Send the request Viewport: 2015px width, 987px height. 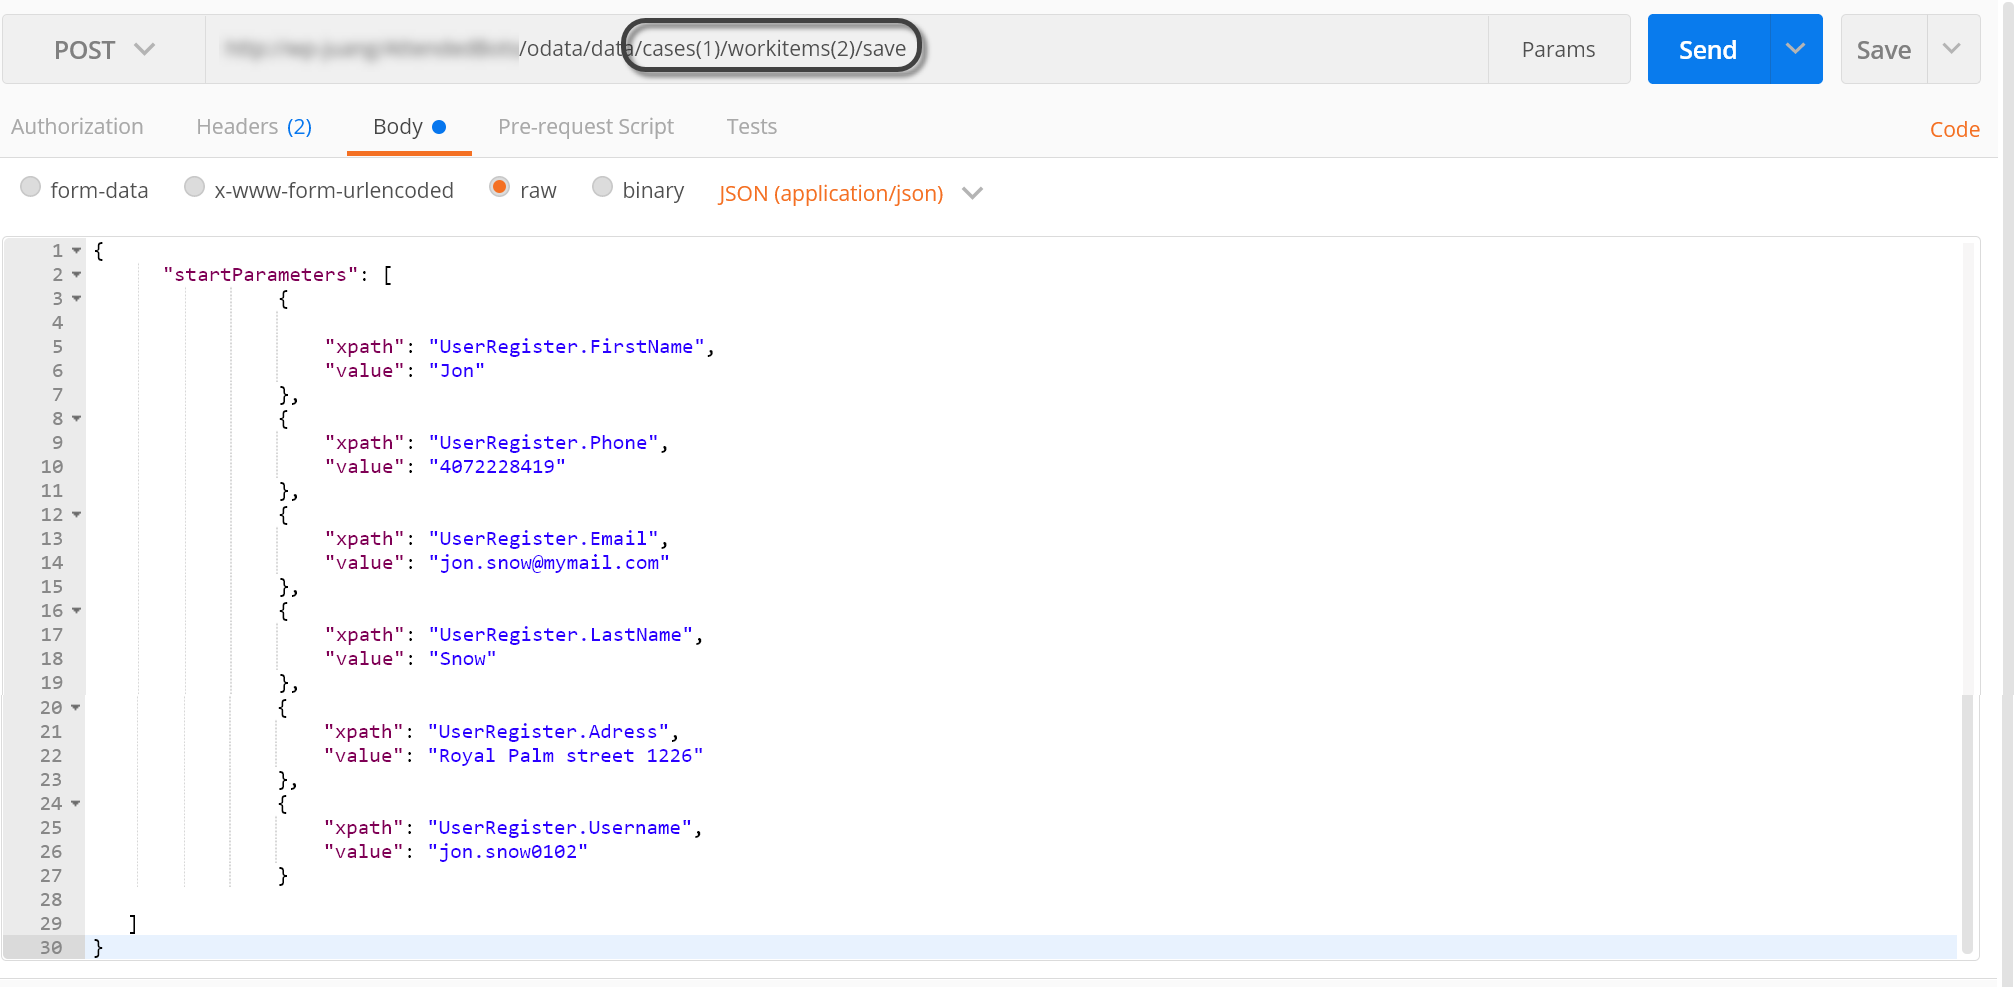tap(1708, 49)
